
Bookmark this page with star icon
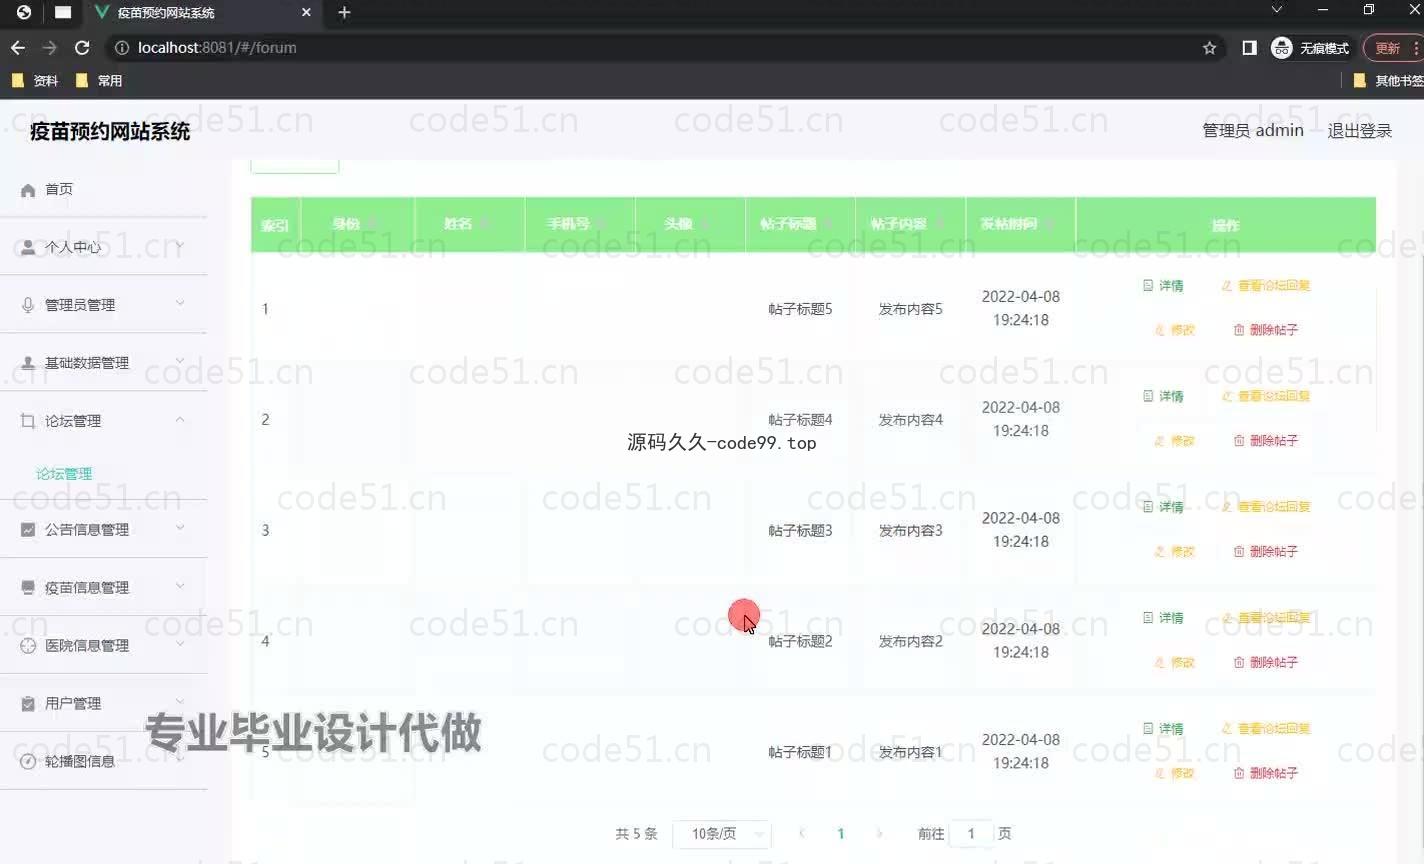click(1209, 48)
